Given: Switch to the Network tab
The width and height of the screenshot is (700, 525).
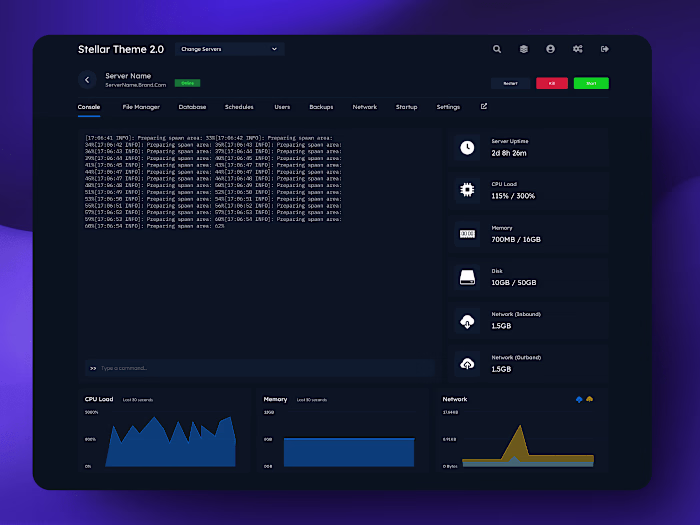Looking at the screenshot, I should click(365, 107).
